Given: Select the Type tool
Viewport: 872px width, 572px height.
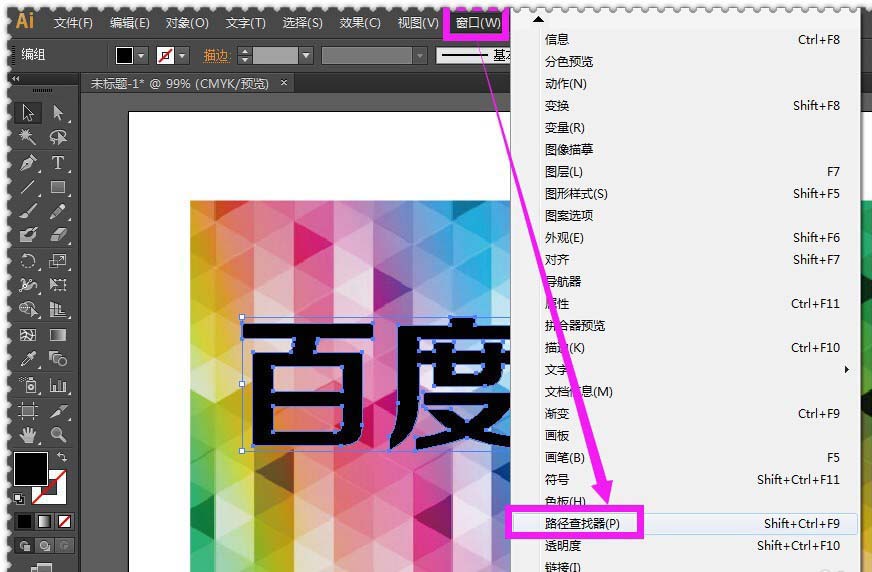Looking at the screenshot, I should pyautogui.click(x=58, y=162).
